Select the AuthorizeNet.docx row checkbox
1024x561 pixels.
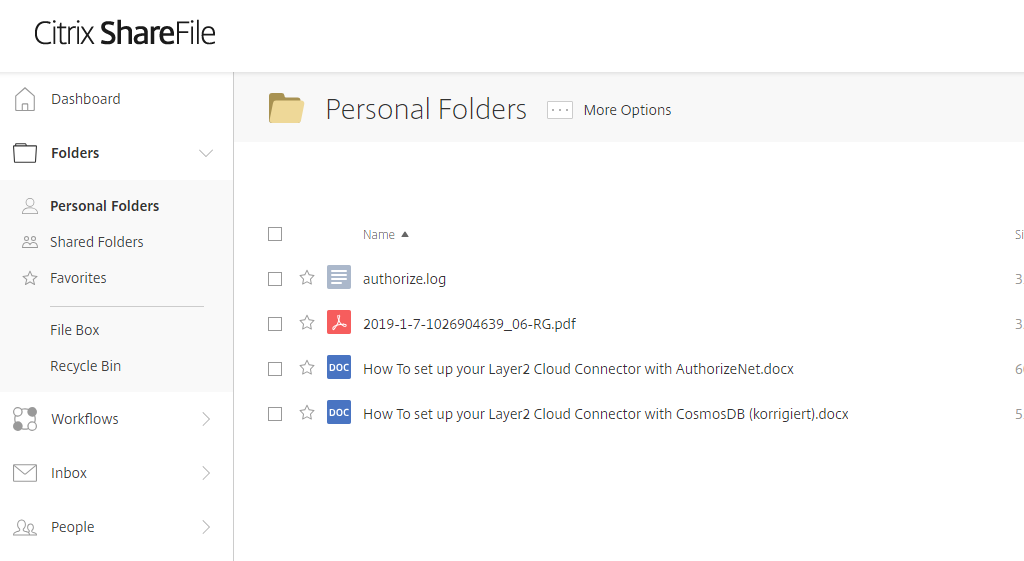275,369
